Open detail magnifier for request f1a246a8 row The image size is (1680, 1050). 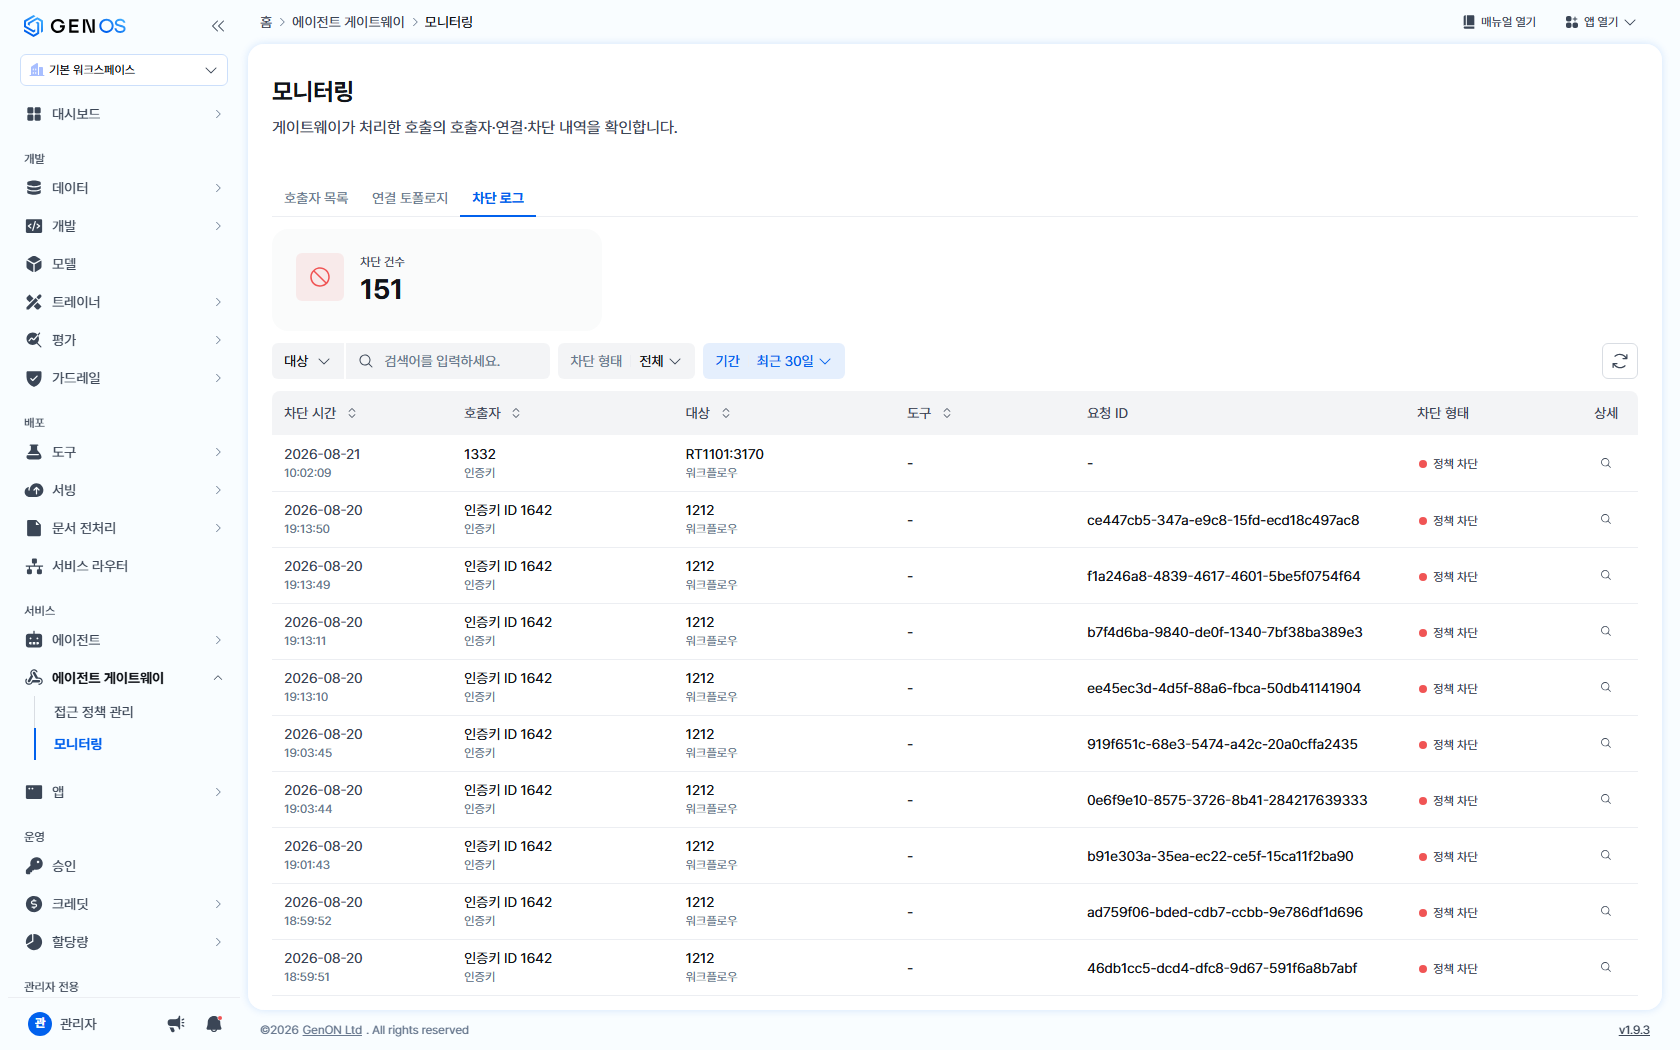1605,576
